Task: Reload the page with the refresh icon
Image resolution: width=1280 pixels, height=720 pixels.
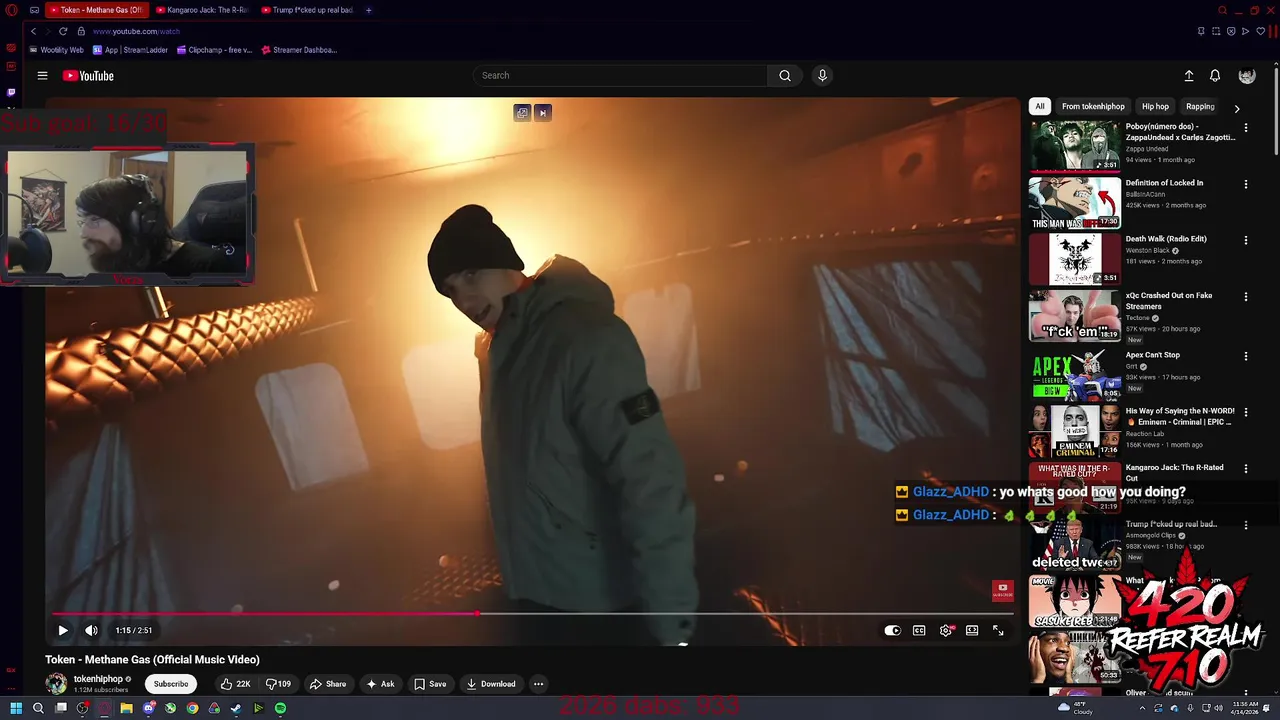Action: (63, 31)
